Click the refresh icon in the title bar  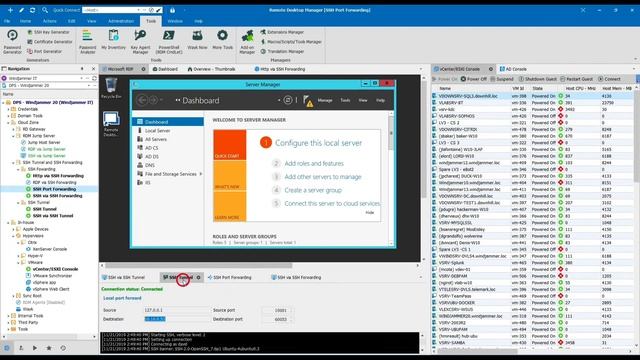pos(32,10)
